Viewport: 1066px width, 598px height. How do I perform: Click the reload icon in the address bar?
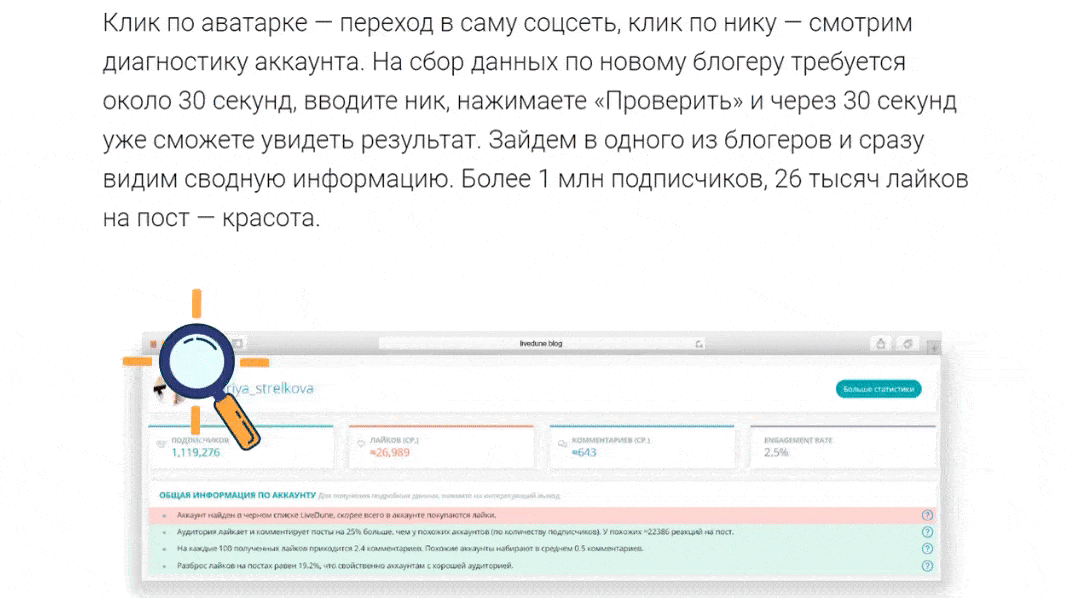point(698,344)
